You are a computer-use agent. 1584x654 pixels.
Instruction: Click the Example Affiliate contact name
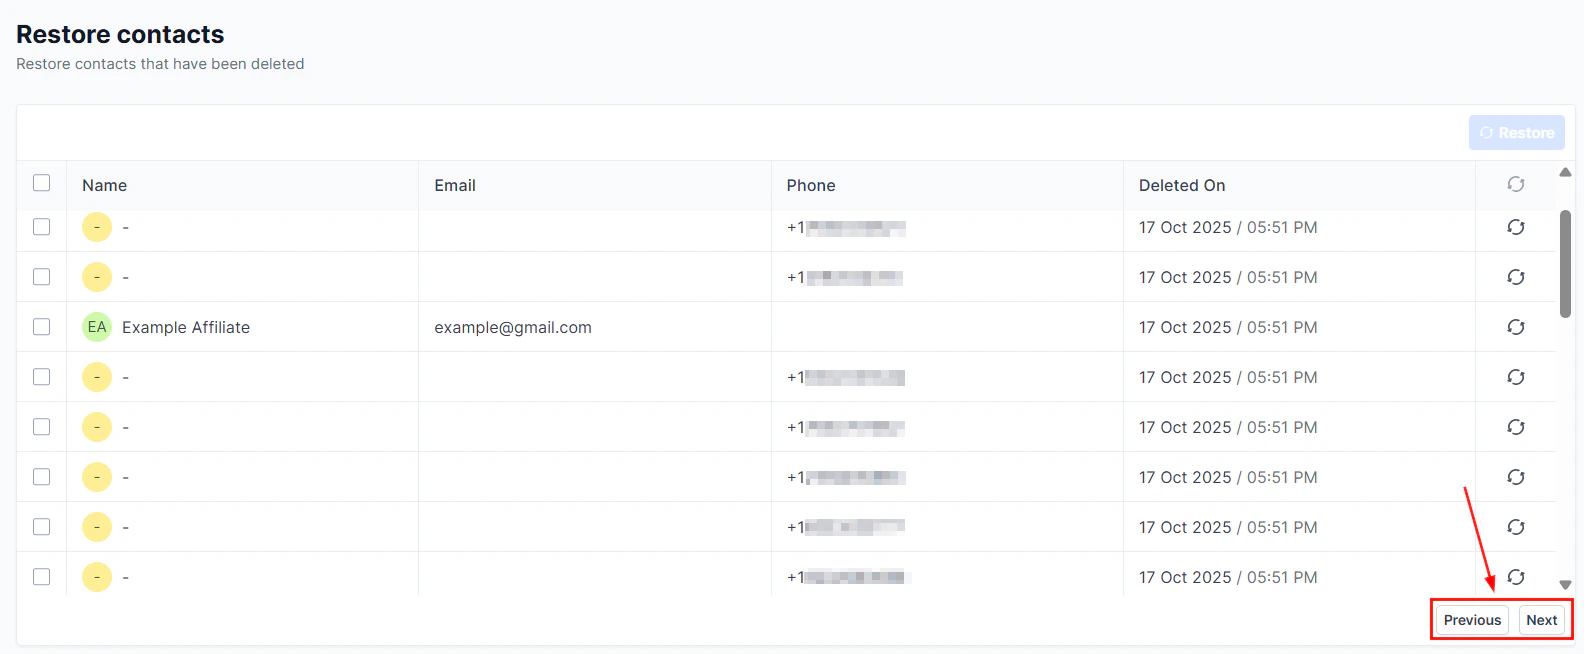click(186, 327)
